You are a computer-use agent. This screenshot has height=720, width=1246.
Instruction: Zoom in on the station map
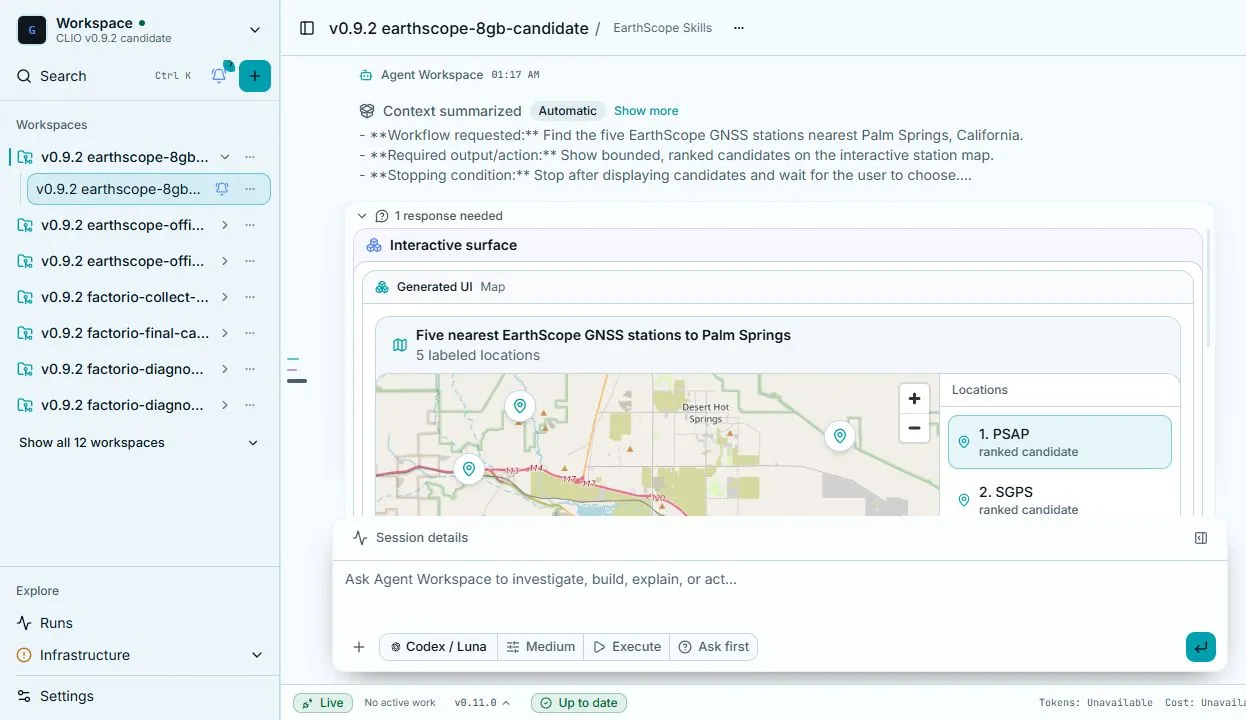[x=914, y=398]
